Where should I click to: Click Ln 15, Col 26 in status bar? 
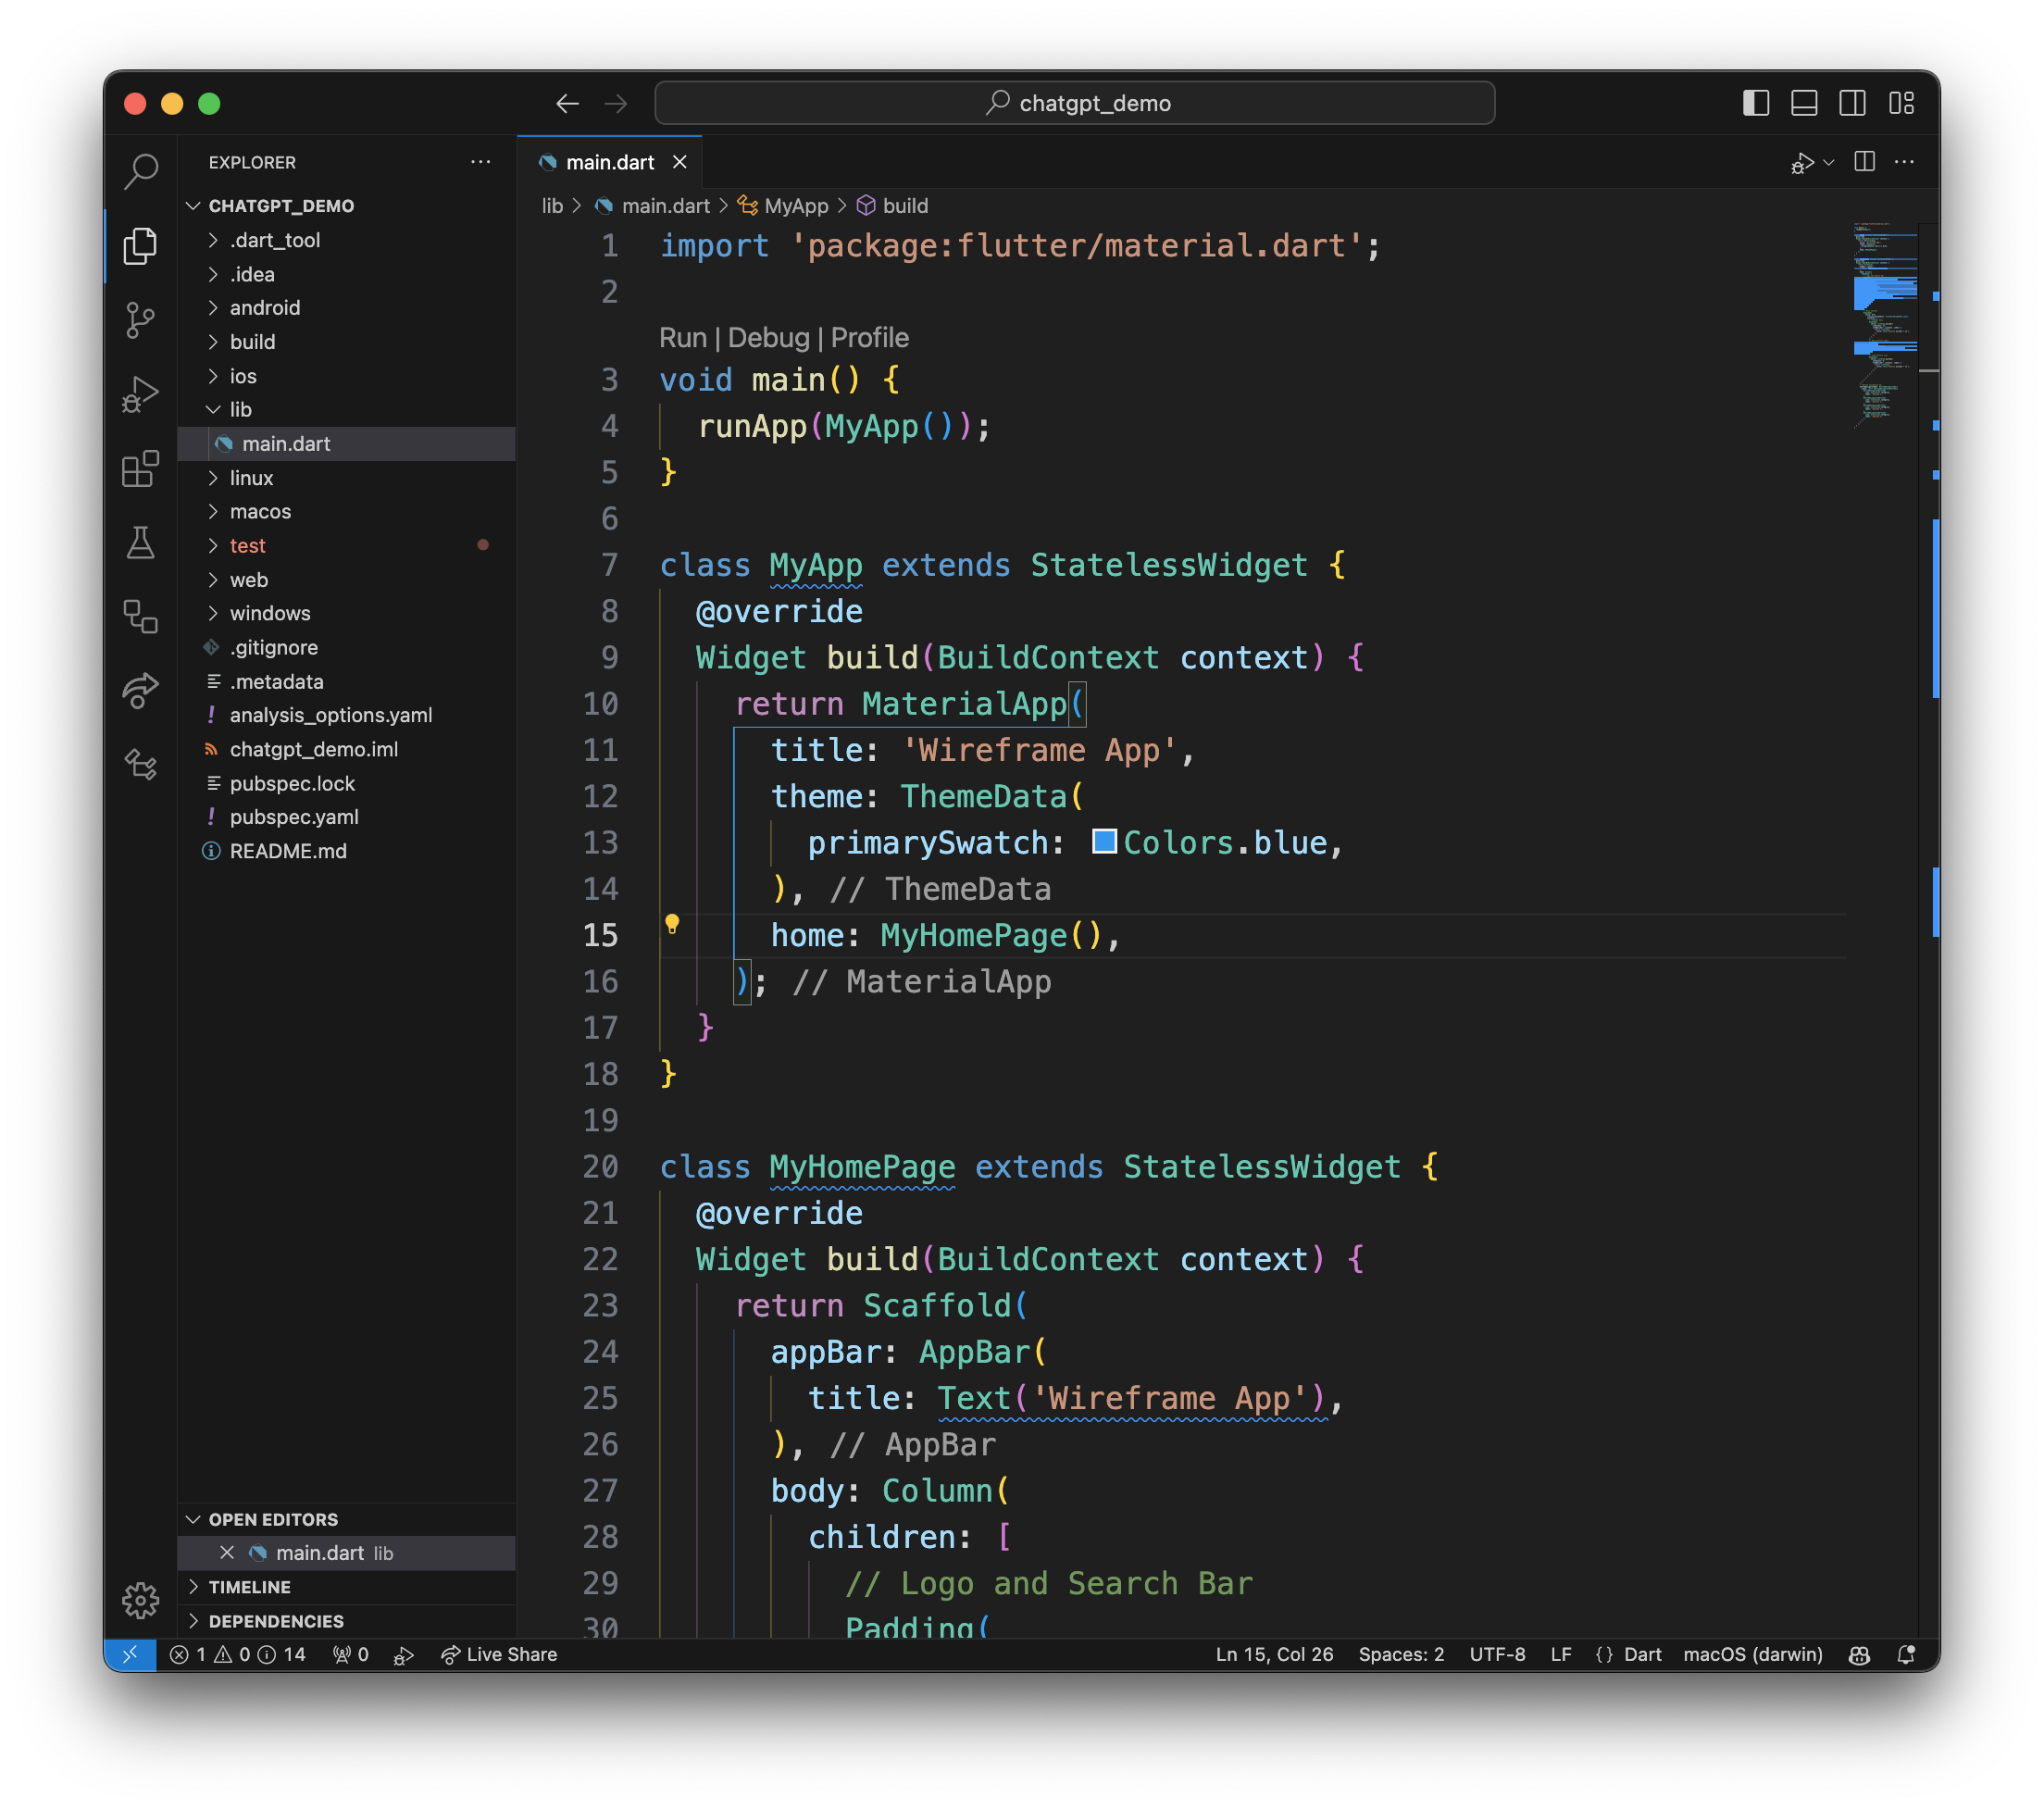click(x=1274, y=1655)
